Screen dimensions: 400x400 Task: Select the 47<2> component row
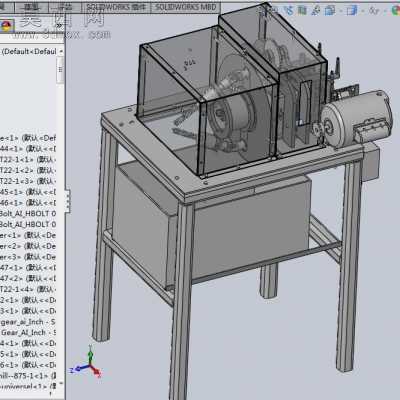(28, 278)
